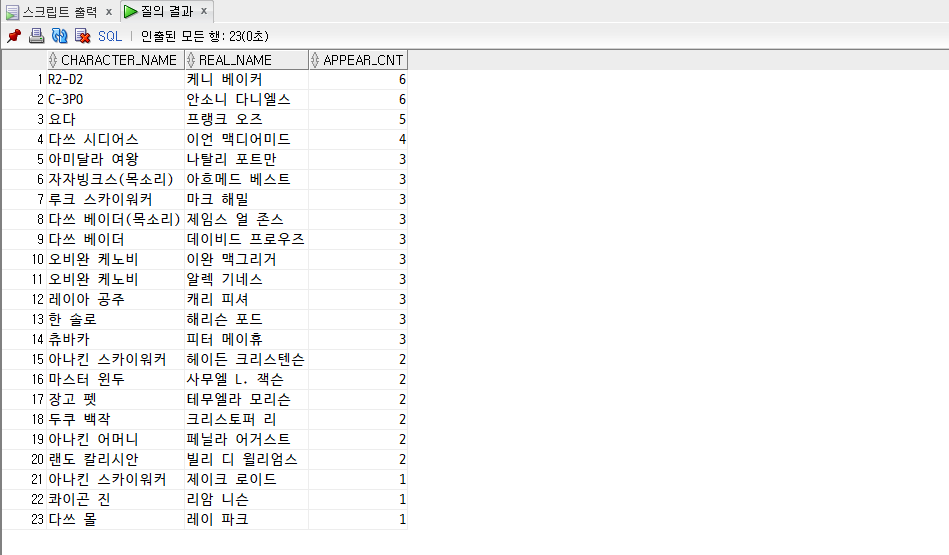Select the 루크 스카이워커 cell
Image resolution: width=949 pixels, height=555 pixels.
(116, 199)
